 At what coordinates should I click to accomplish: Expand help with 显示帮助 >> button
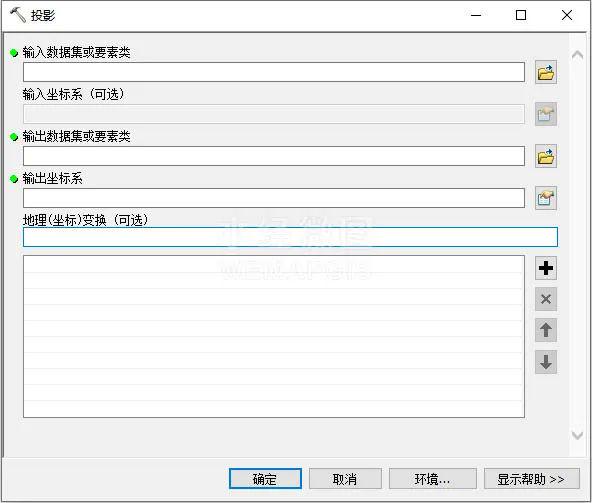(x=532, y=479)
